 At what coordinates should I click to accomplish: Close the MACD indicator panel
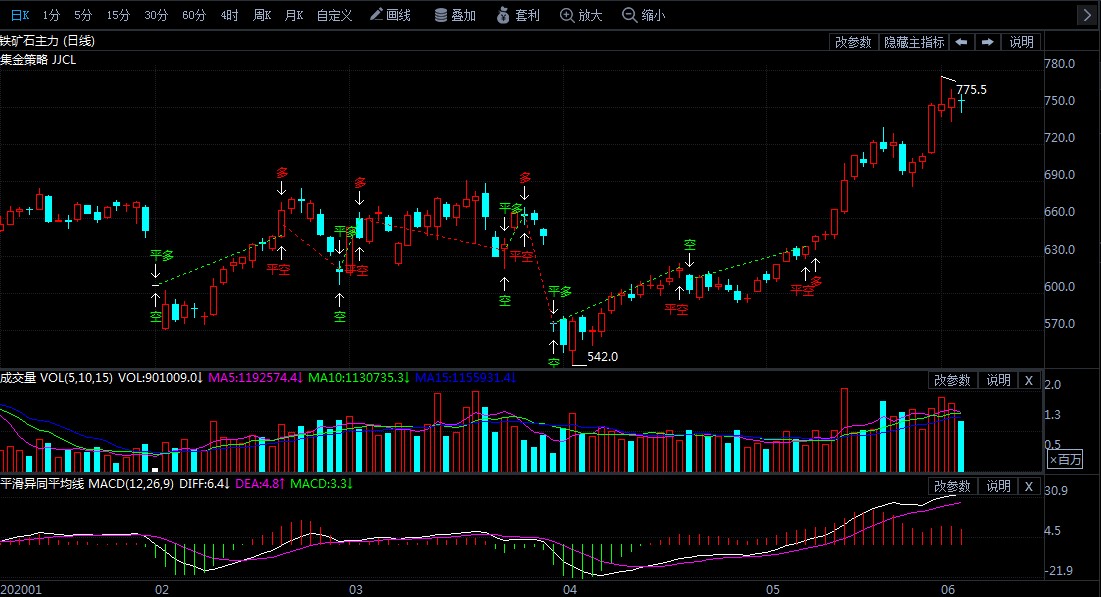pos(1029,486)
